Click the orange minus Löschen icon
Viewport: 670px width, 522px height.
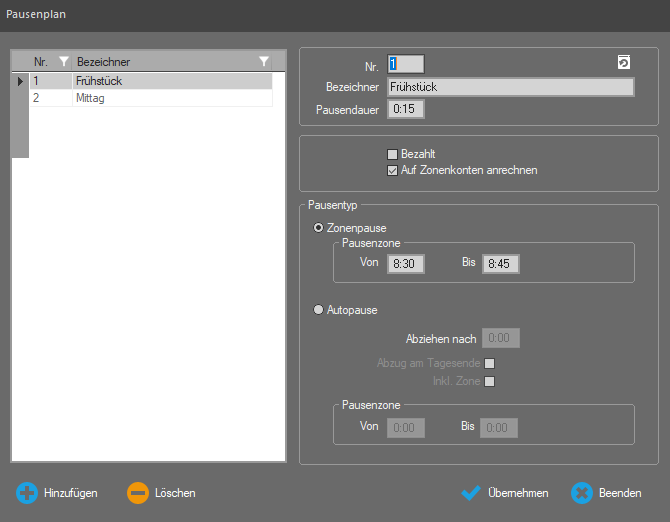coord(138,493)
